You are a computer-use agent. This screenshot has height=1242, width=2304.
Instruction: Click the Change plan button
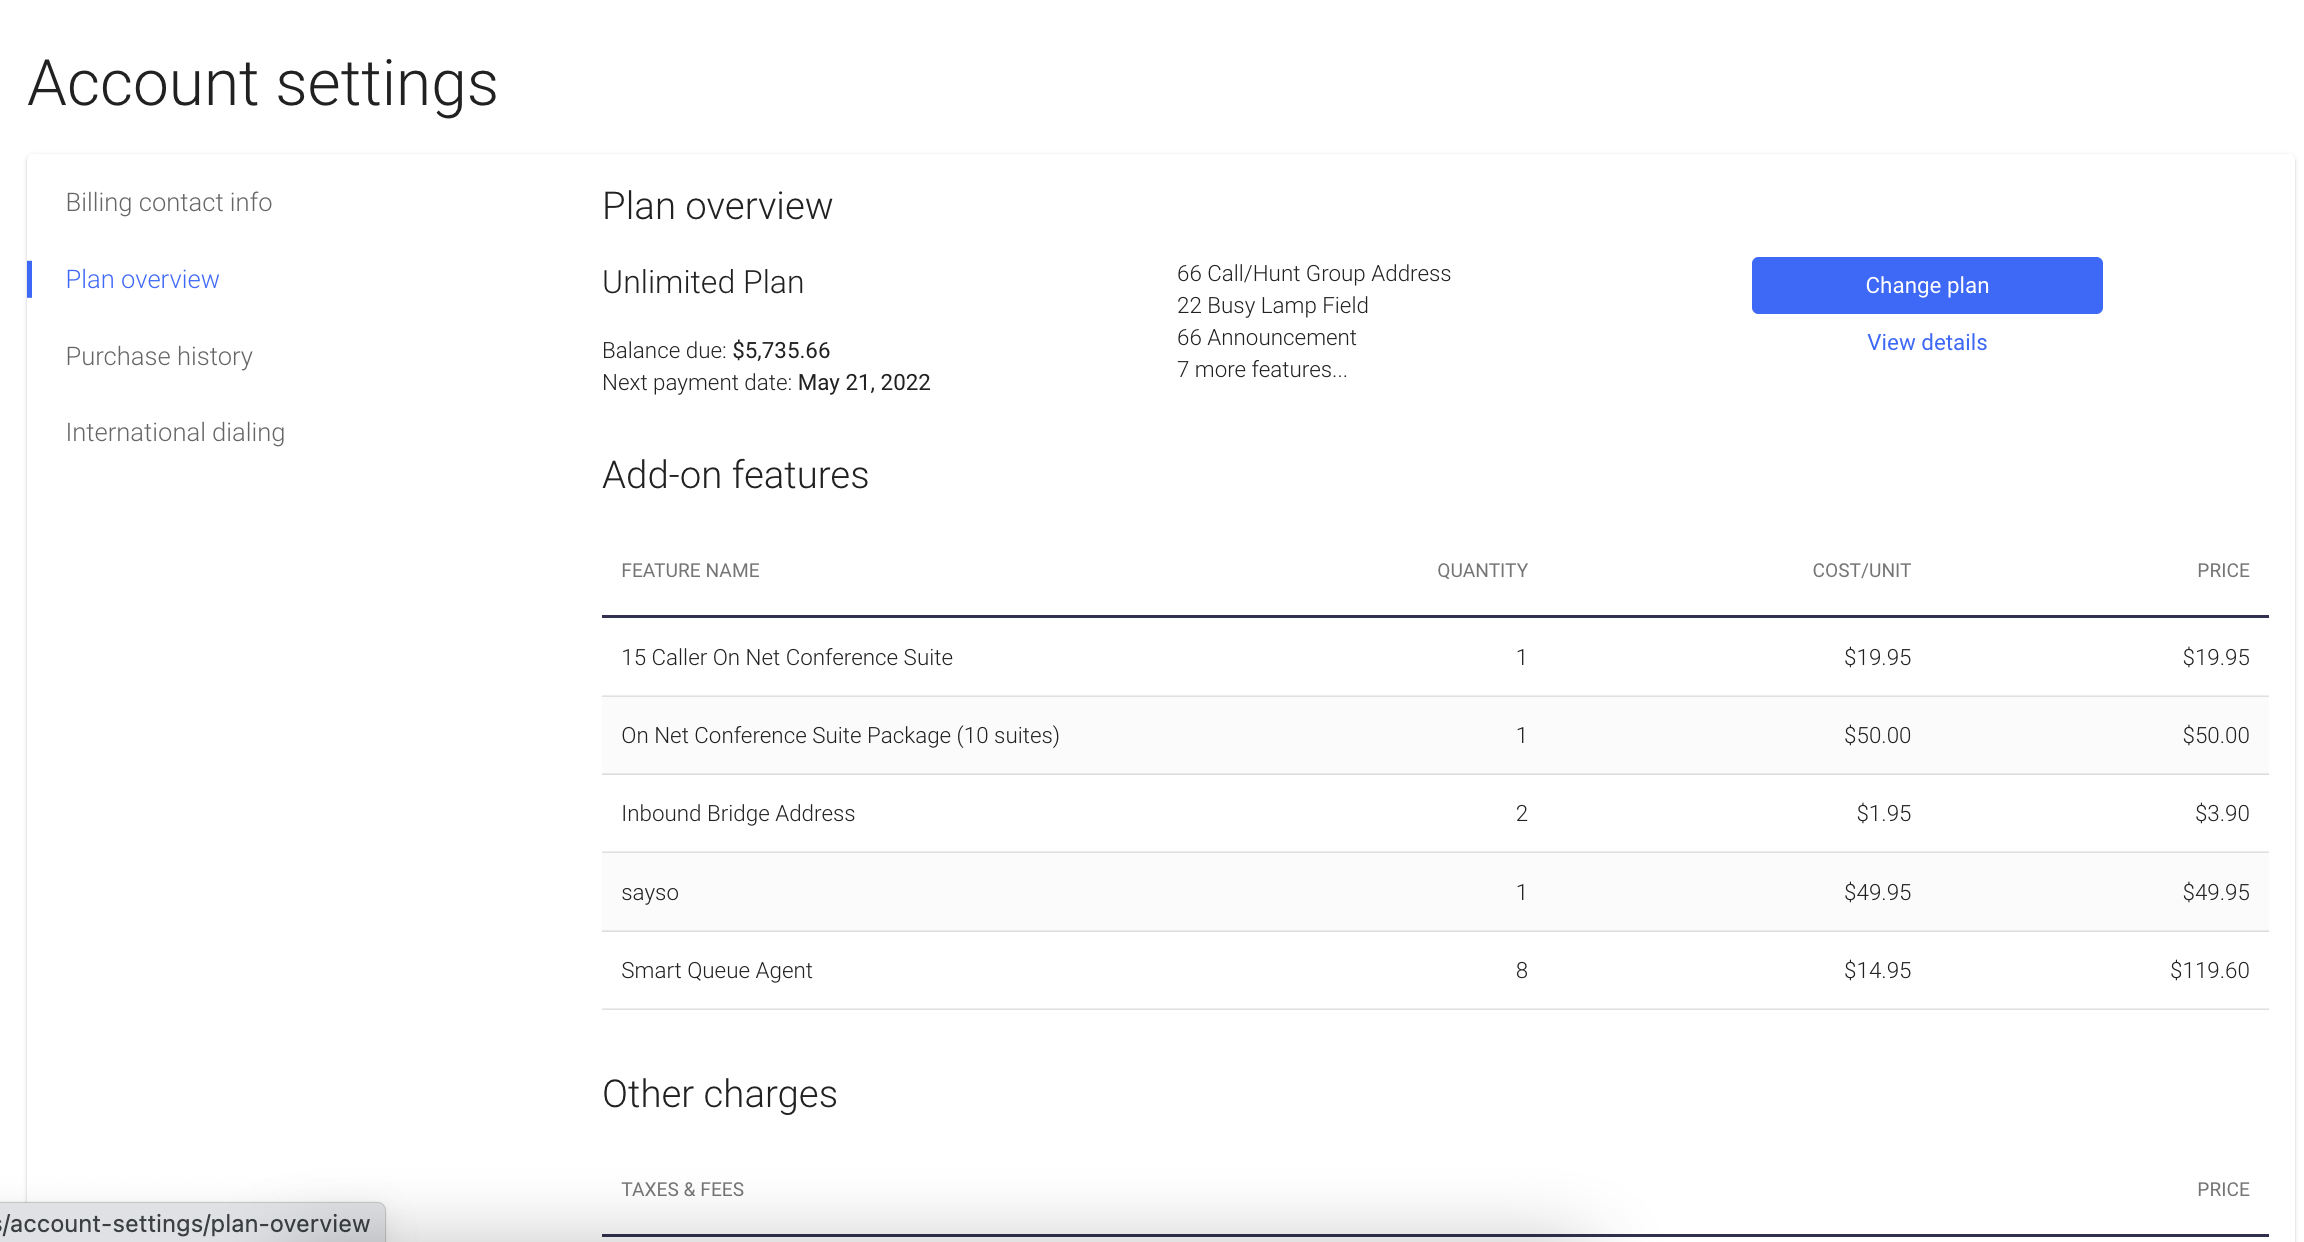(x=1925, y=285)
